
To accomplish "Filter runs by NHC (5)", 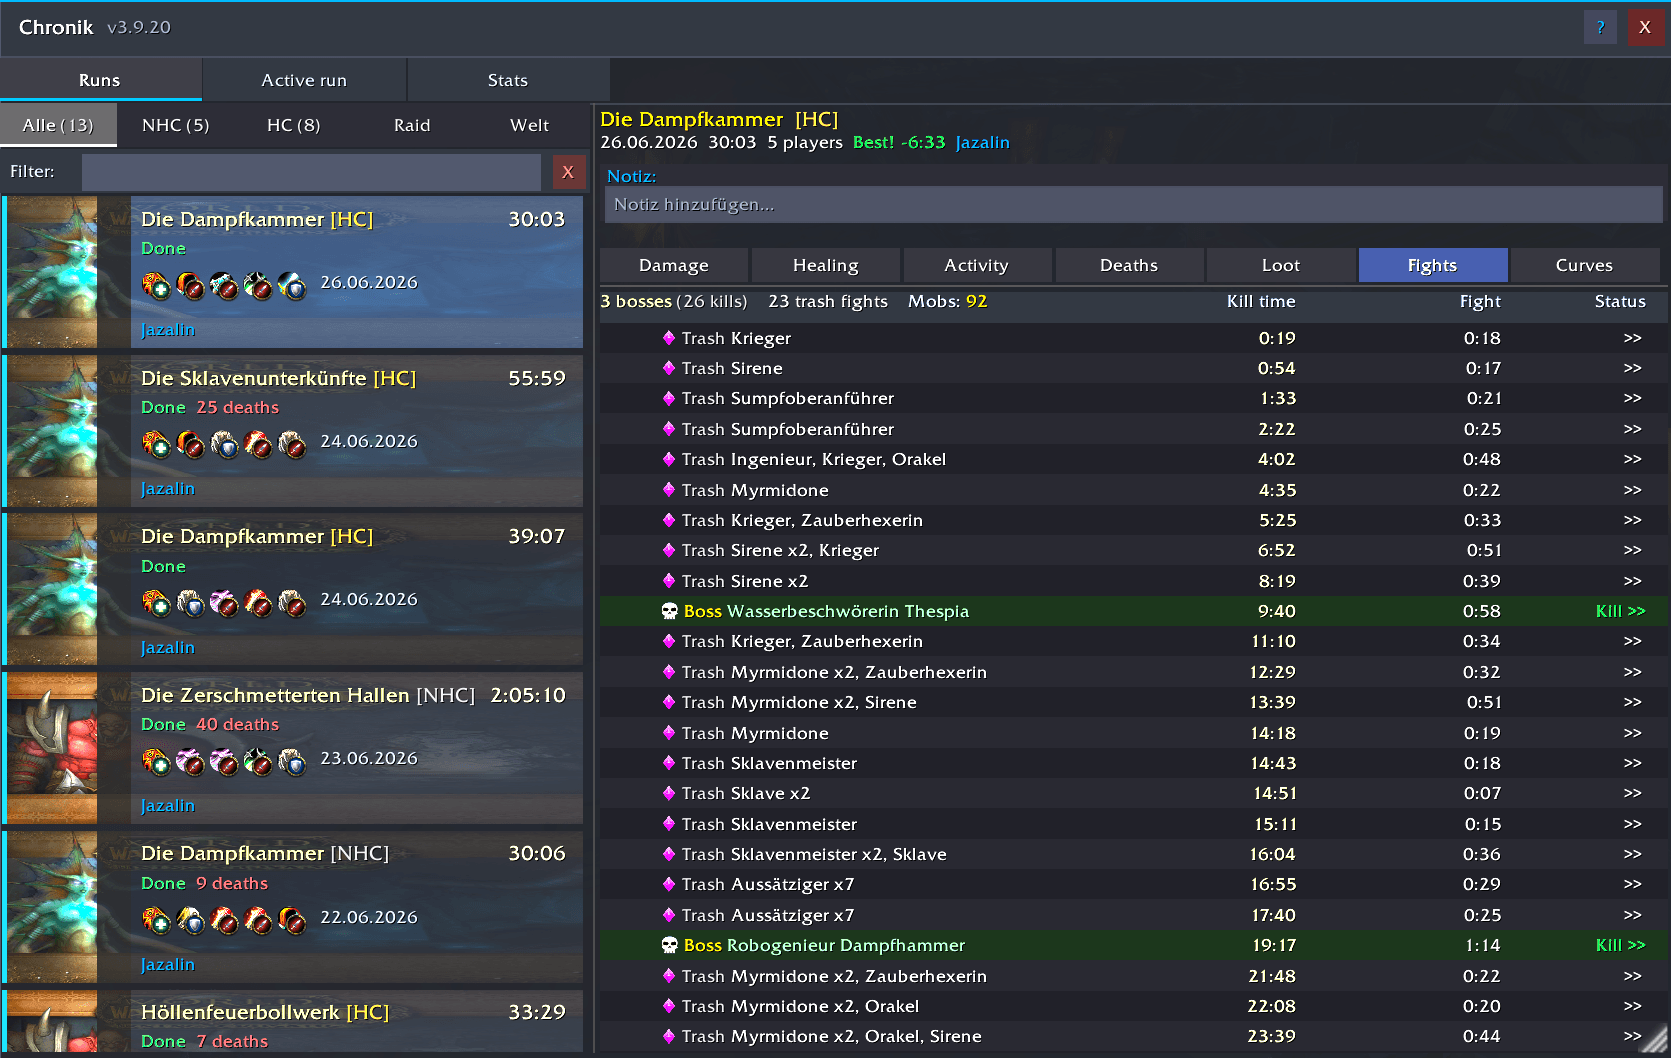I will (176, 125).
